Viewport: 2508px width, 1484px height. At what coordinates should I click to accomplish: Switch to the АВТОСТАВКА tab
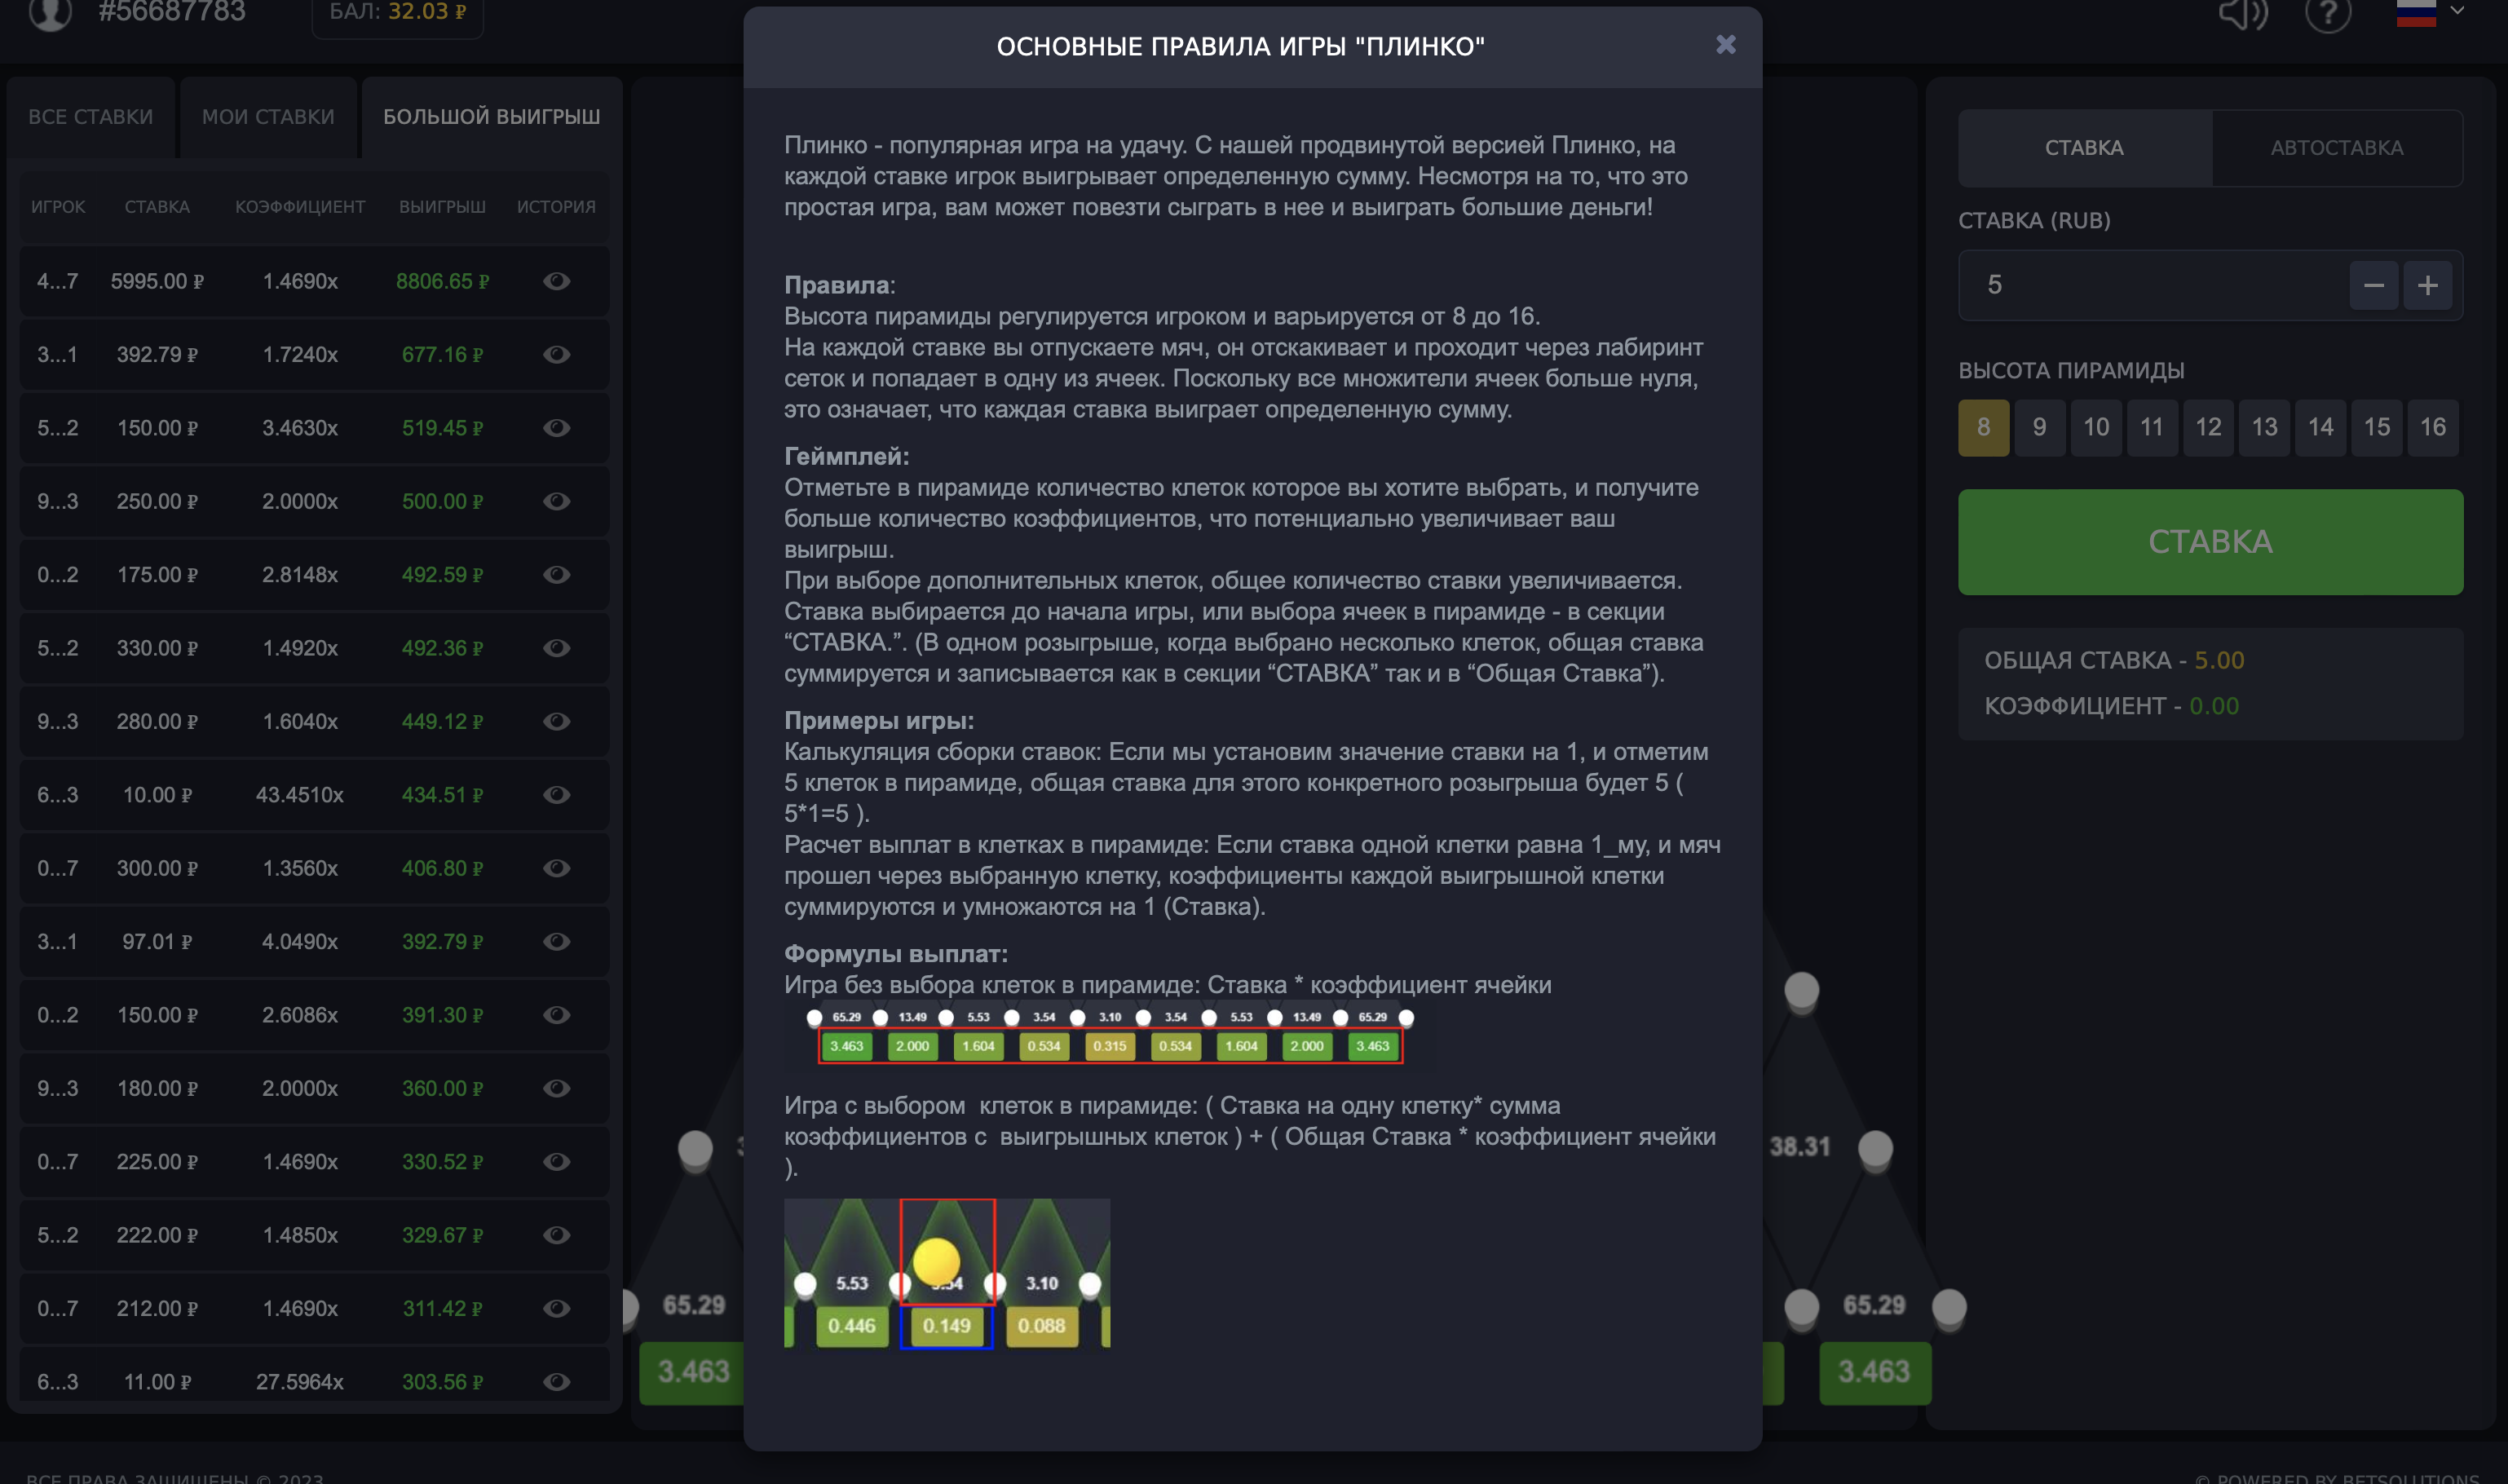[x=2336, y=148]
